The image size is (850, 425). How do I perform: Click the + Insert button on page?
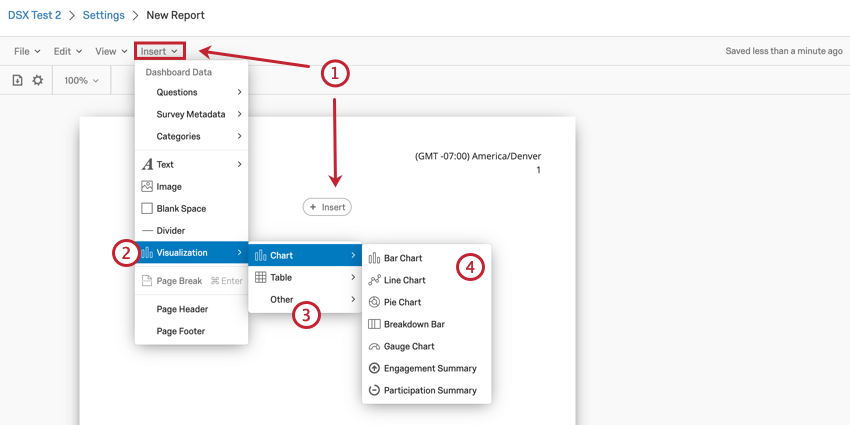(327, 207)
